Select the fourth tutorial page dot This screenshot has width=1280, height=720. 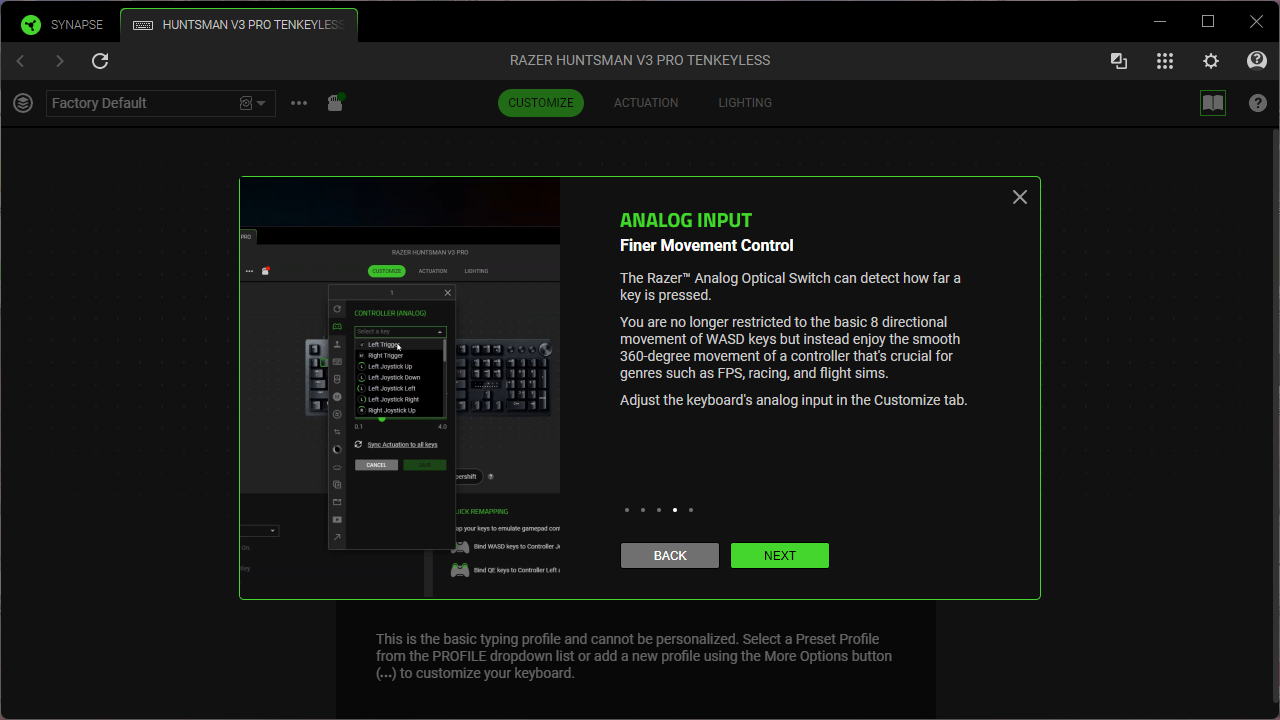pyautogui.click(x=675, y=510)
